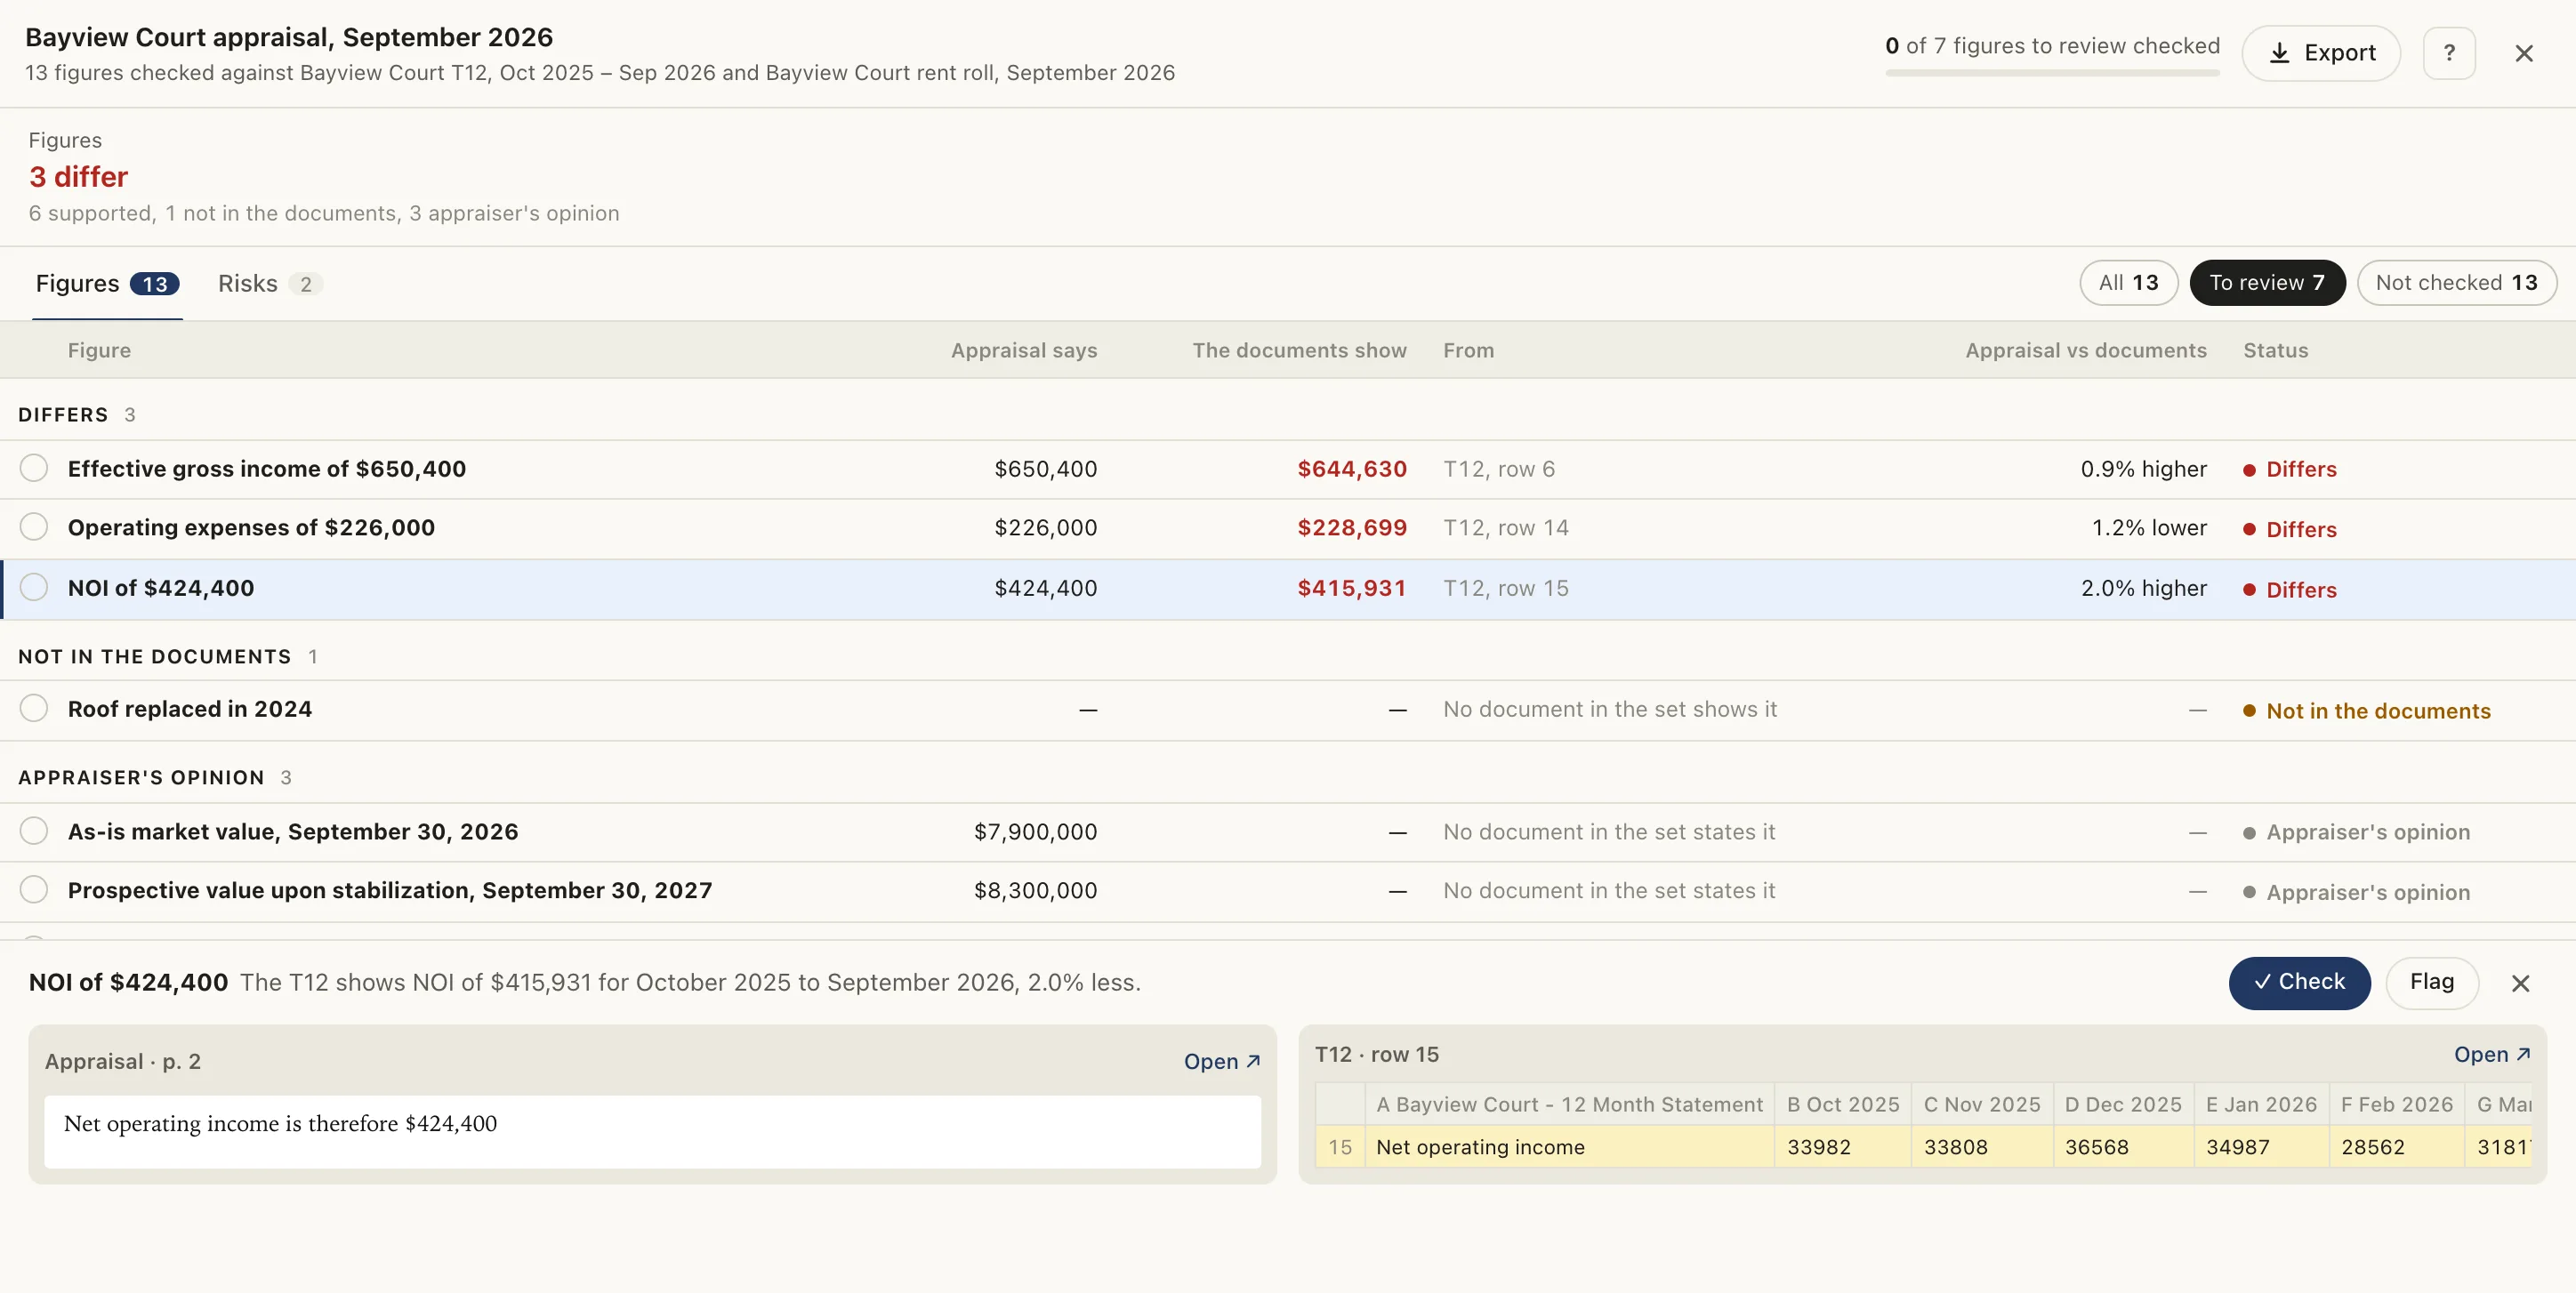The width and height of the screenshot is (2576, 1293).
Task: Click the progress bar under figures checked
Action: 2052,73
